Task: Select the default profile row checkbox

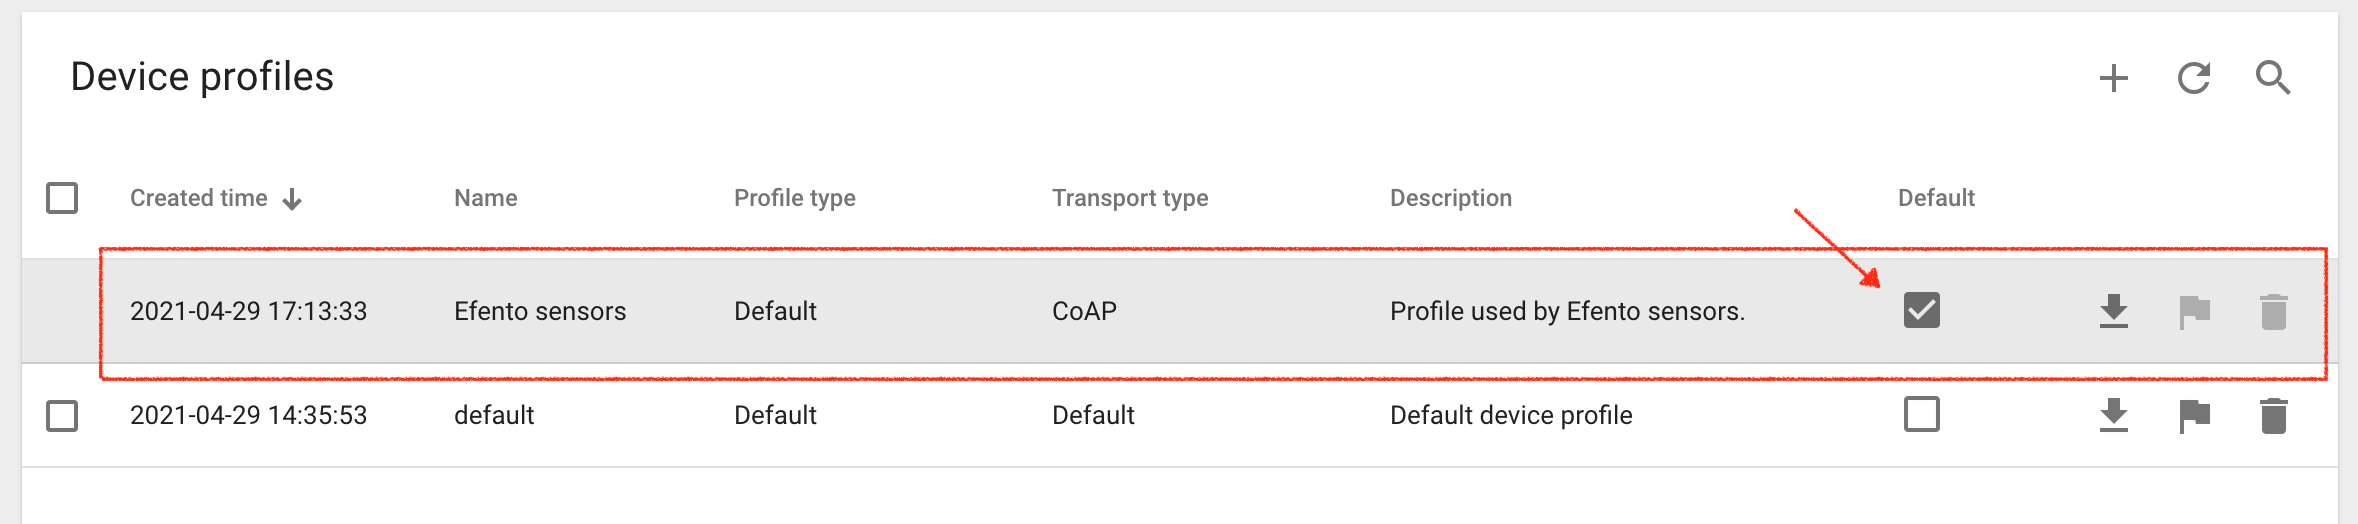Action: tap(62, 415)
